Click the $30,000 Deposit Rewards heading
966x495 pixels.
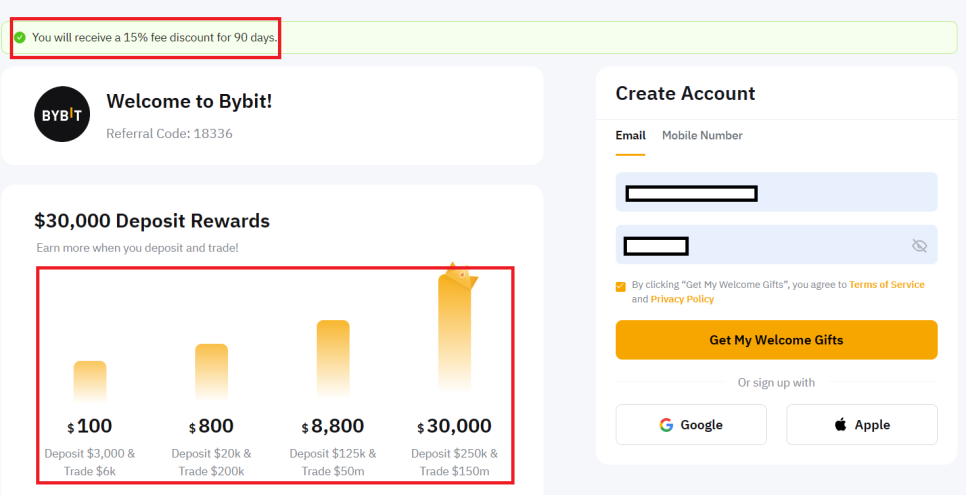[x=152, y=221]
